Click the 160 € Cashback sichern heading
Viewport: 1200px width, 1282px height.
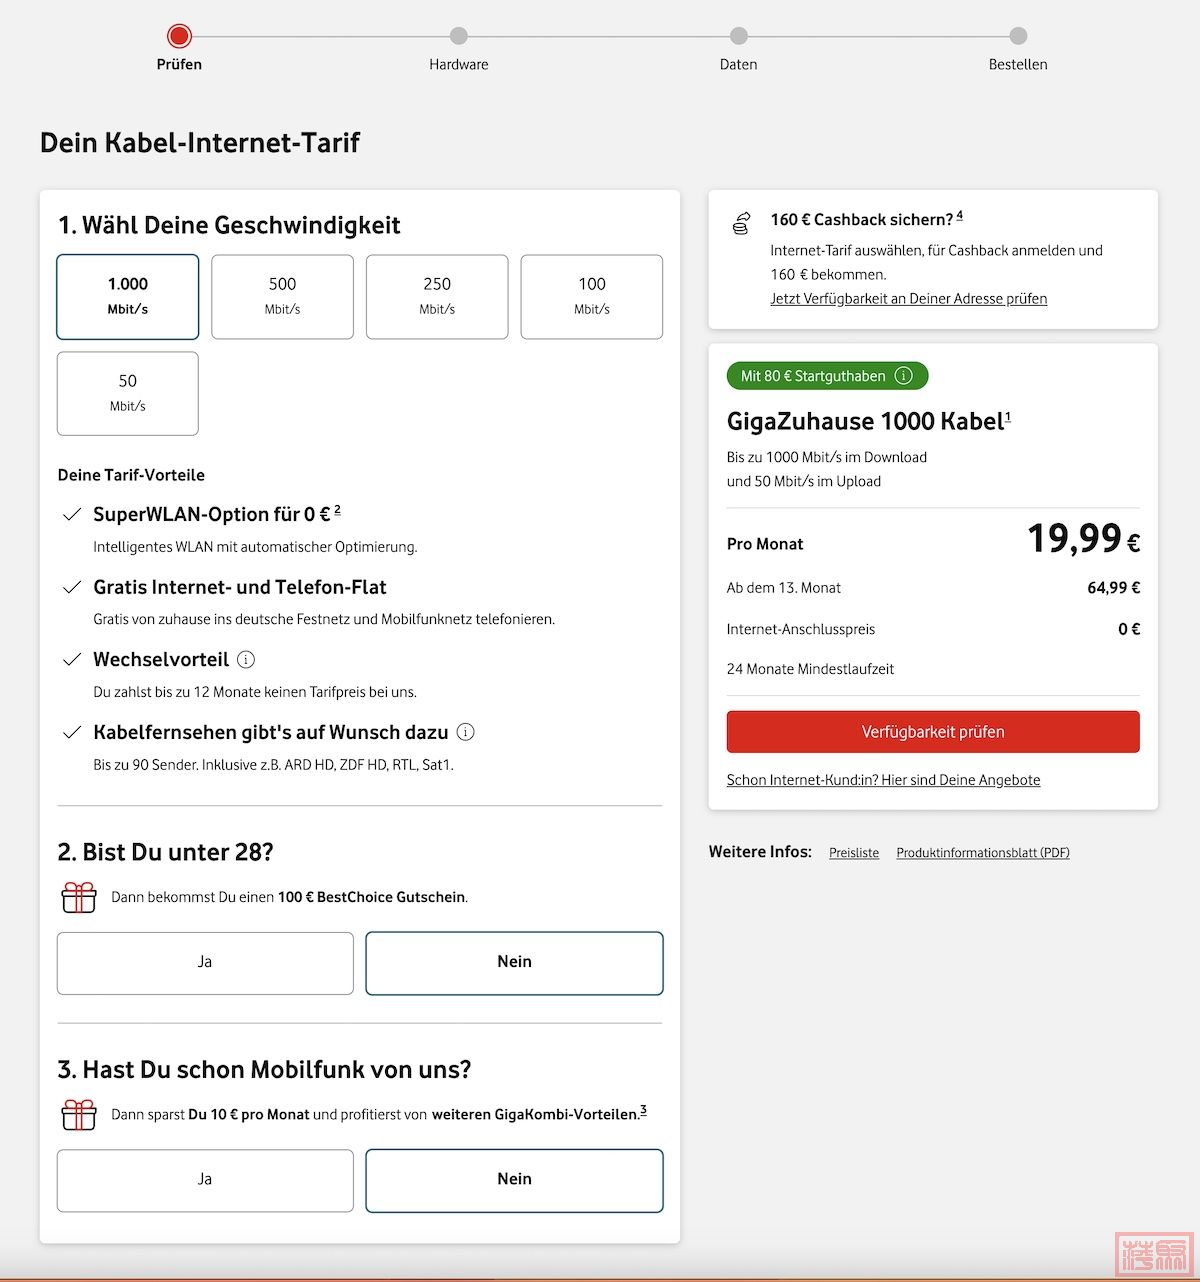(862, 220)
